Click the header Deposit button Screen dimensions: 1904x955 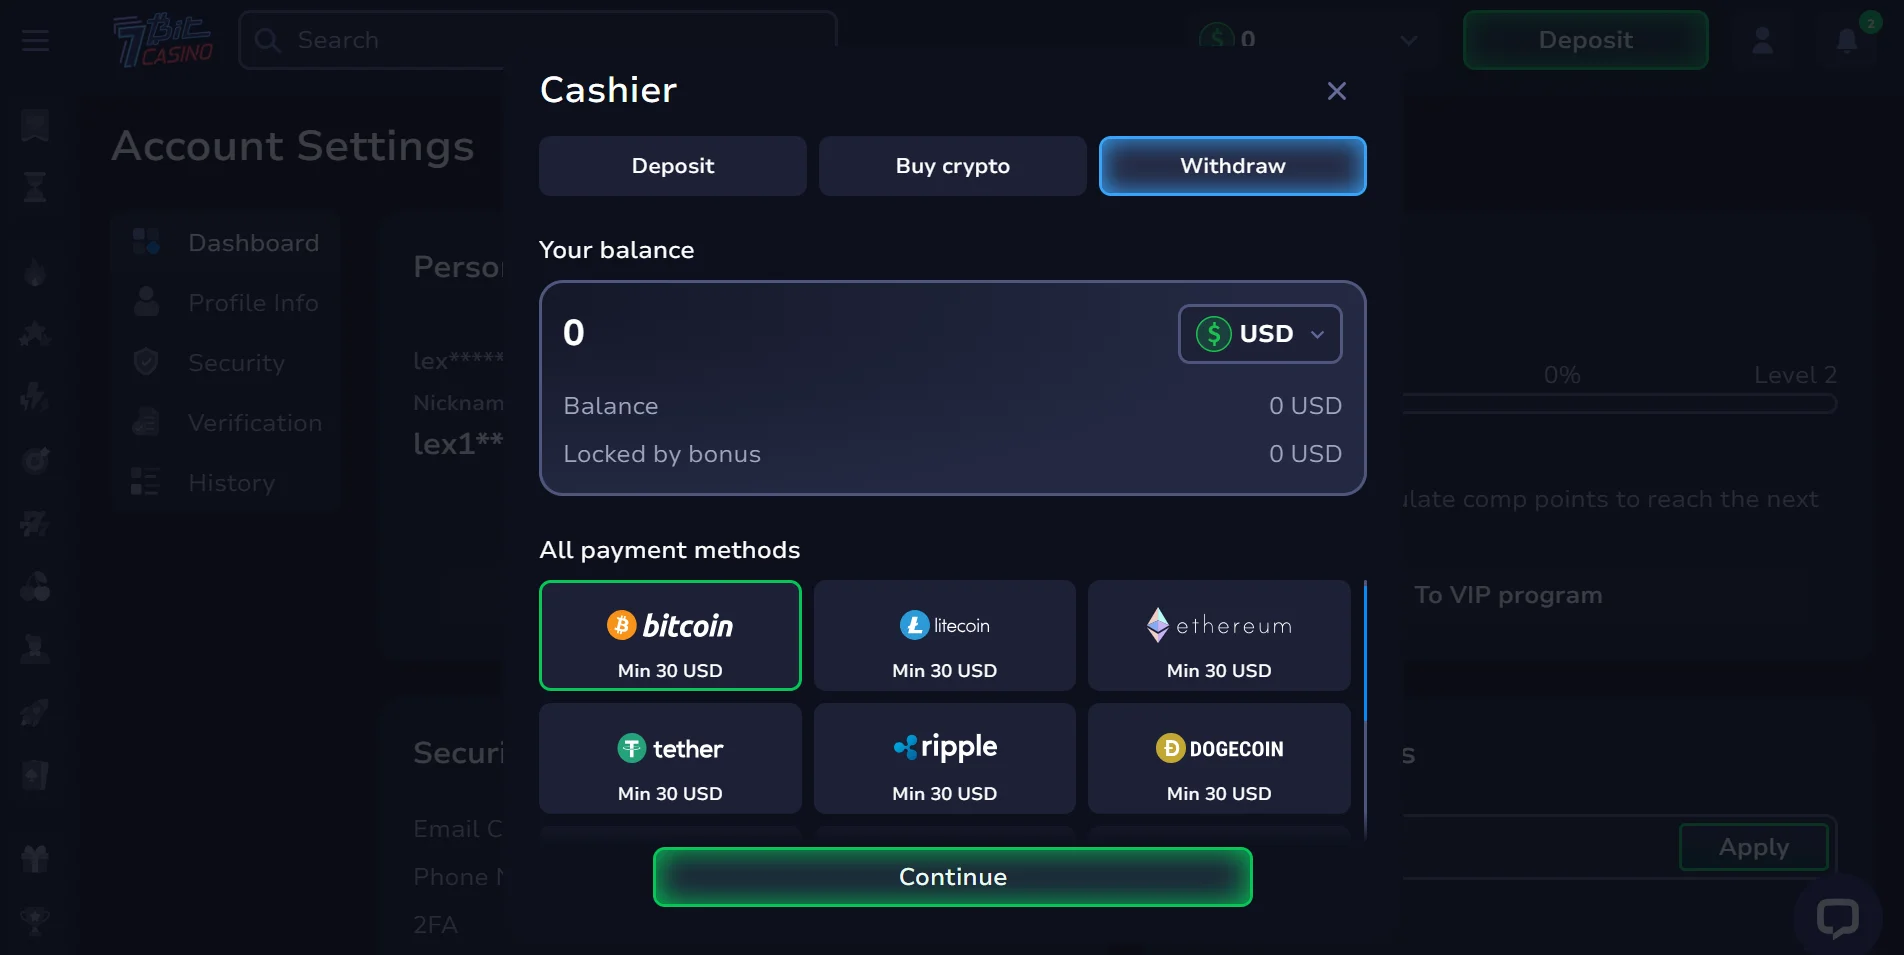click(1585, 40)
